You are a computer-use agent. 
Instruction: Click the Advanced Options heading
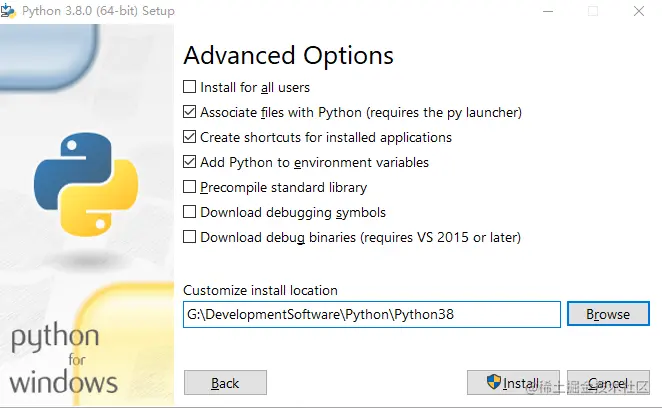point(288,56)
